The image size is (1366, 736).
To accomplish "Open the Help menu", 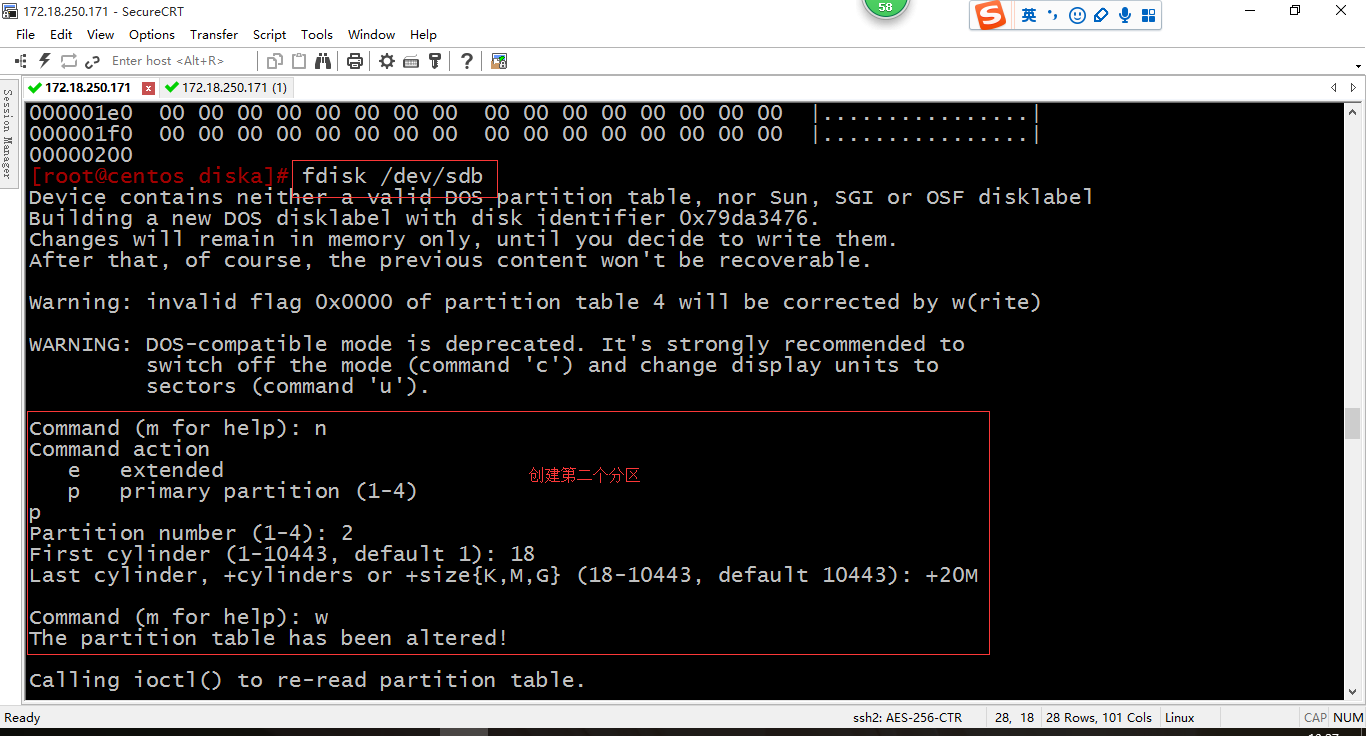I will [423, 34].
